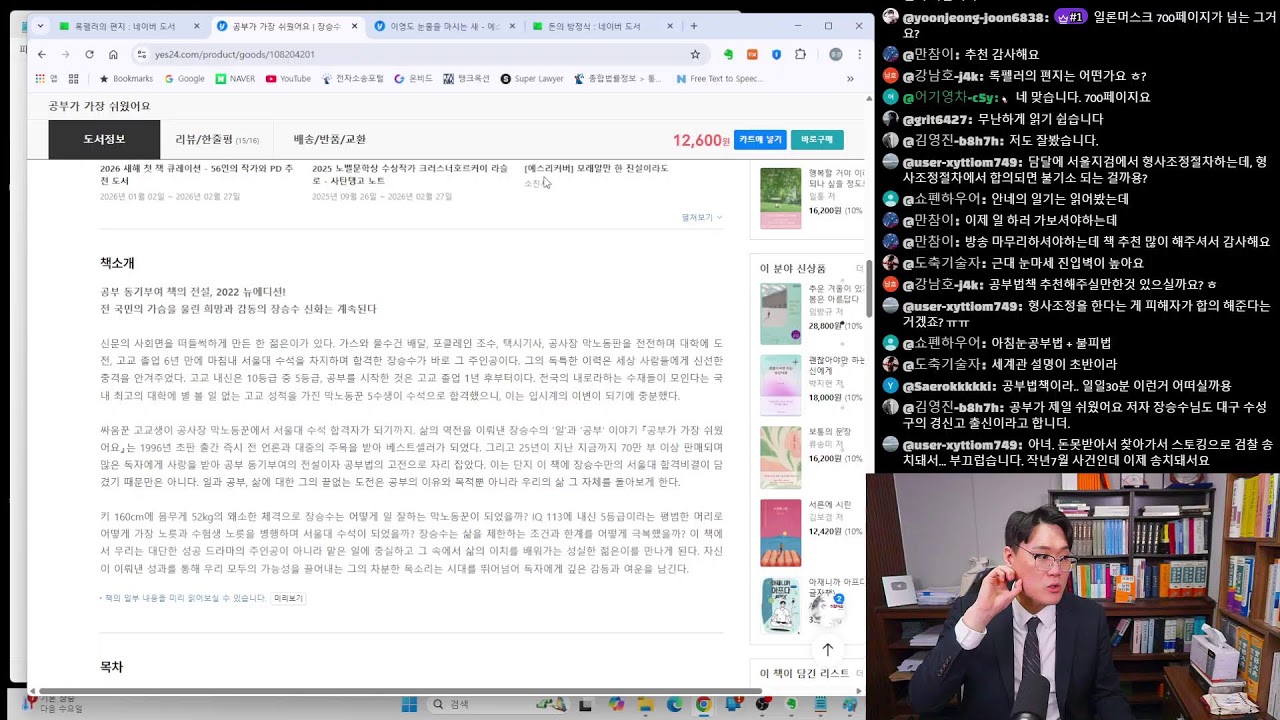
Task: Open the Chrome home page button
Action: [113, 54]
